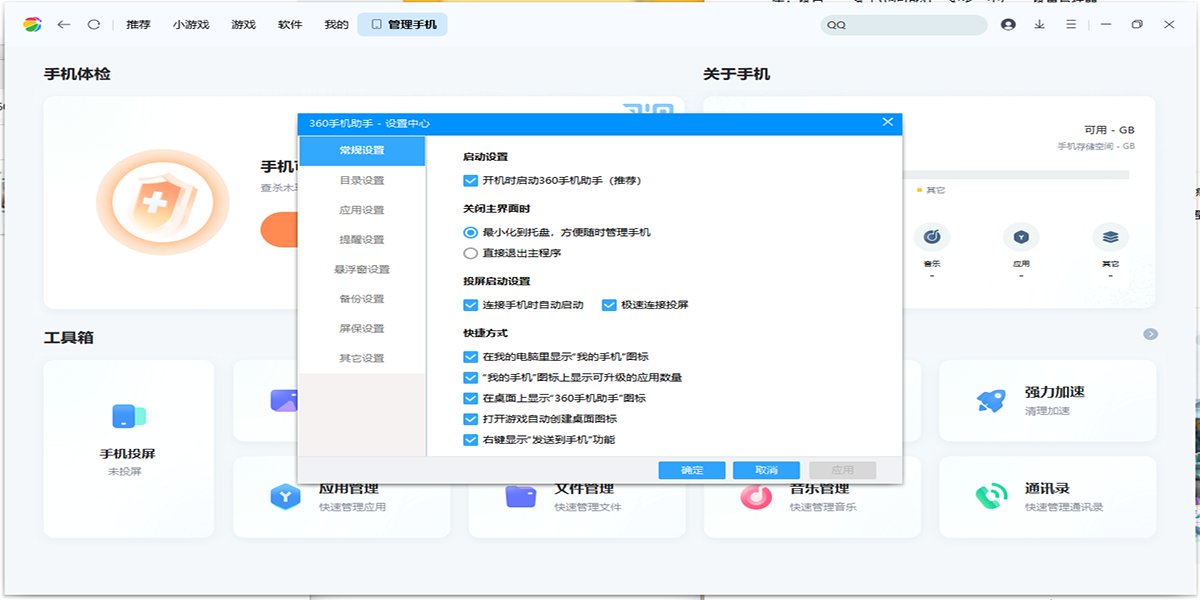Open the hamburger main menu icon
The image size is (1200, 600).
coord(1071,24)
